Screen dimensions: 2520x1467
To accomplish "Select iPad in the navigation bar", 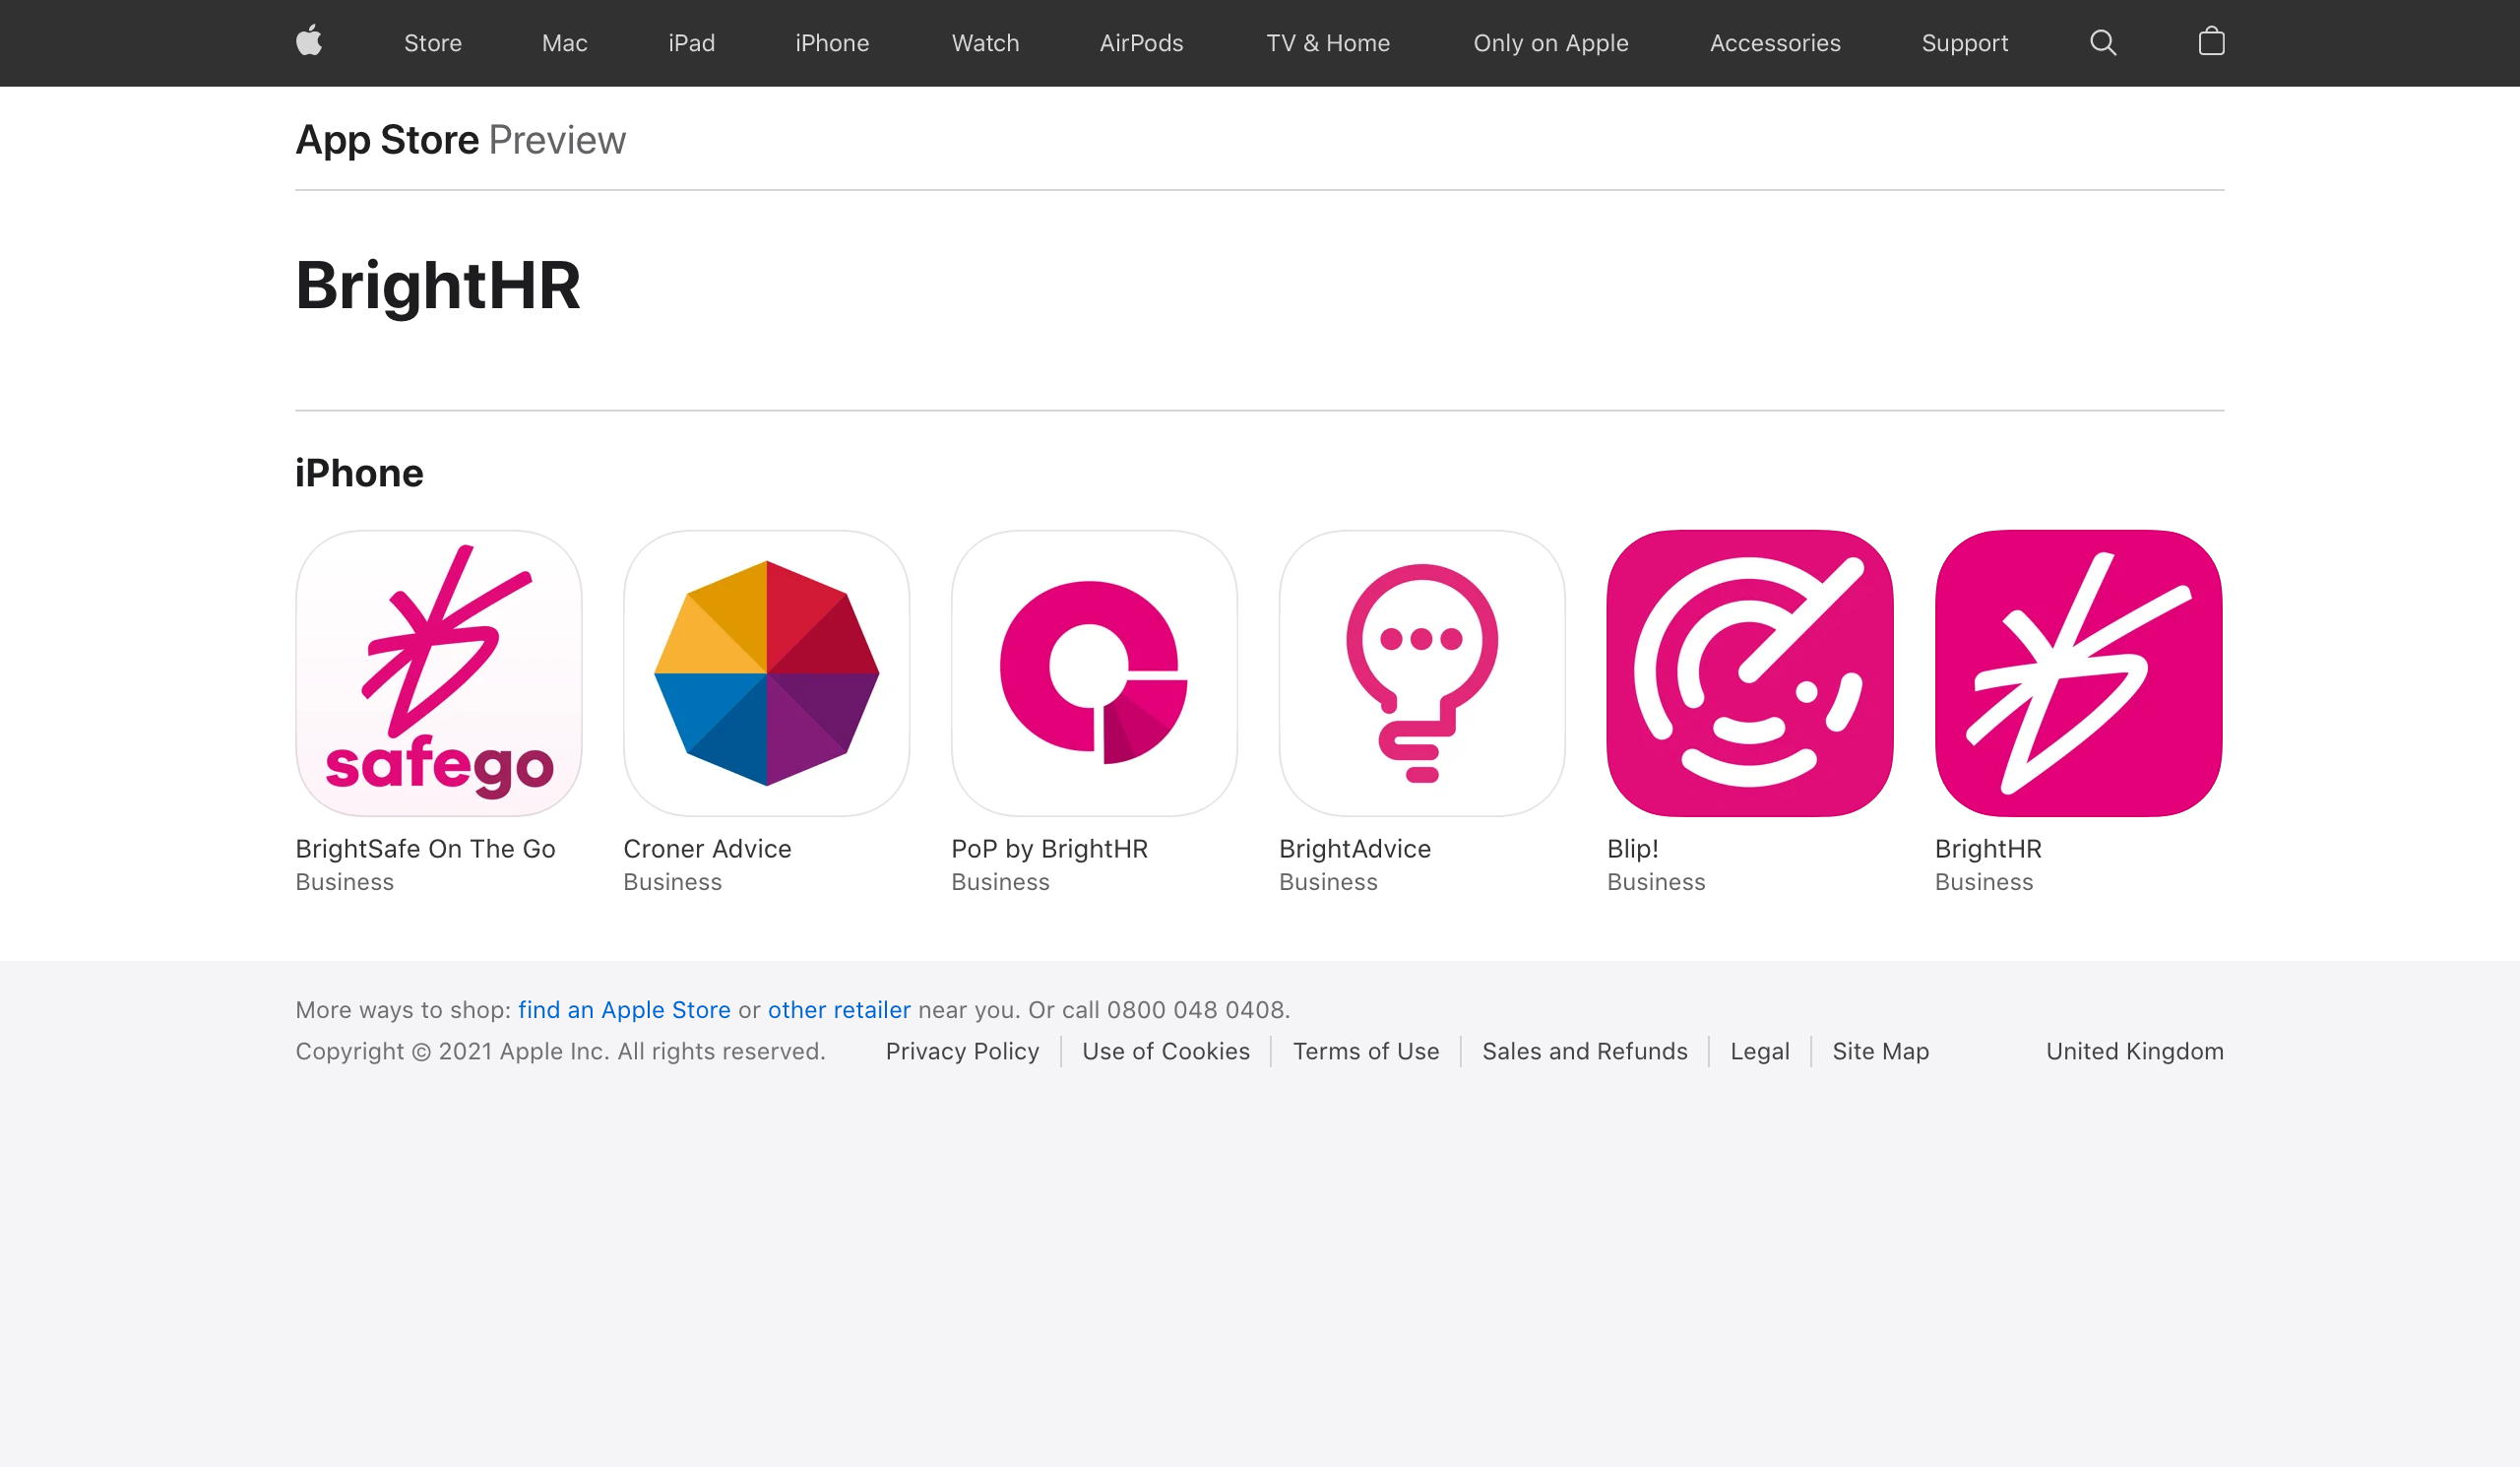I will click(692, 43).
